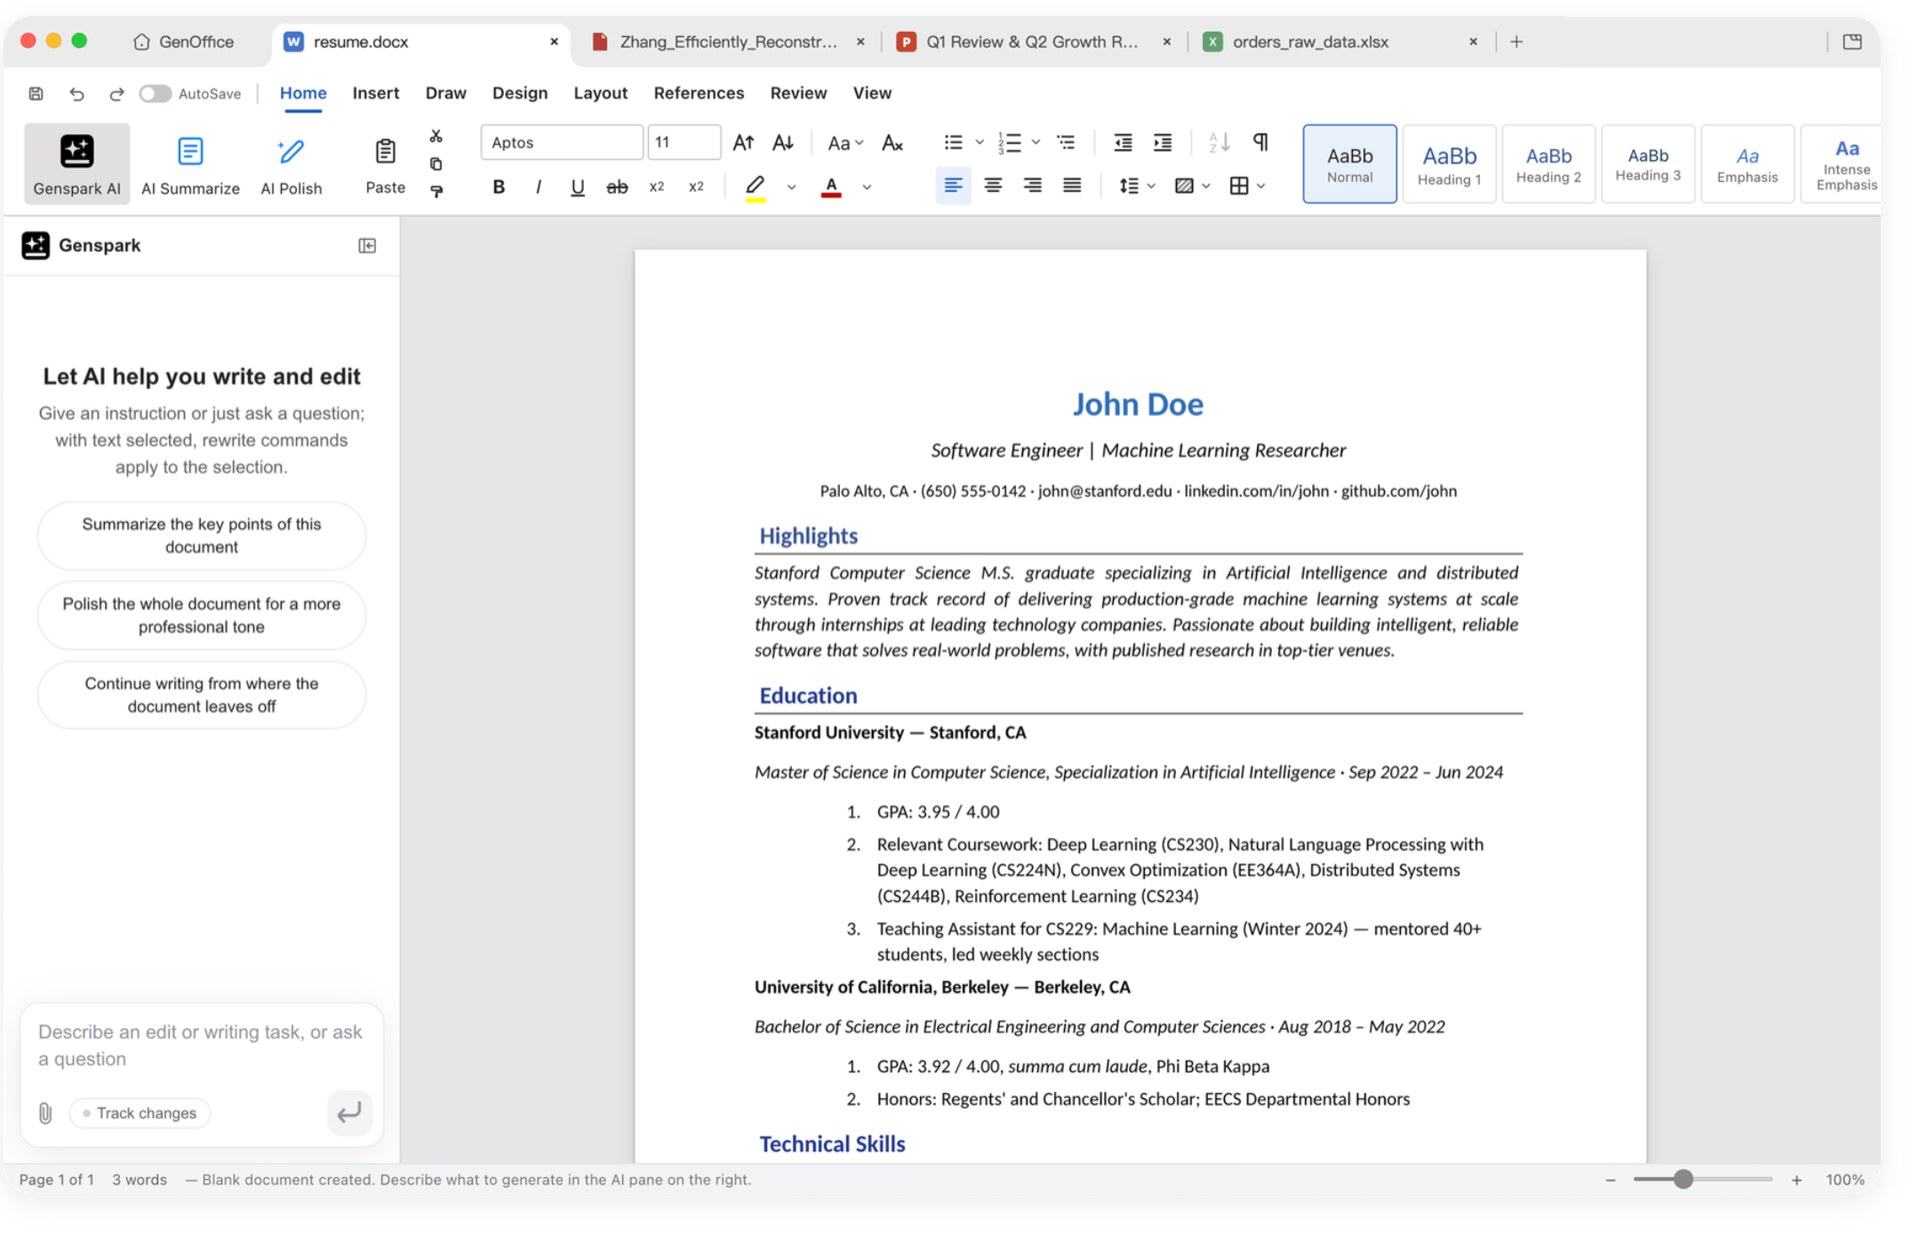Click the attachment paperclip icon
The height and width of the screenshot is (1235, 1920).
(x=45, y=1113)
